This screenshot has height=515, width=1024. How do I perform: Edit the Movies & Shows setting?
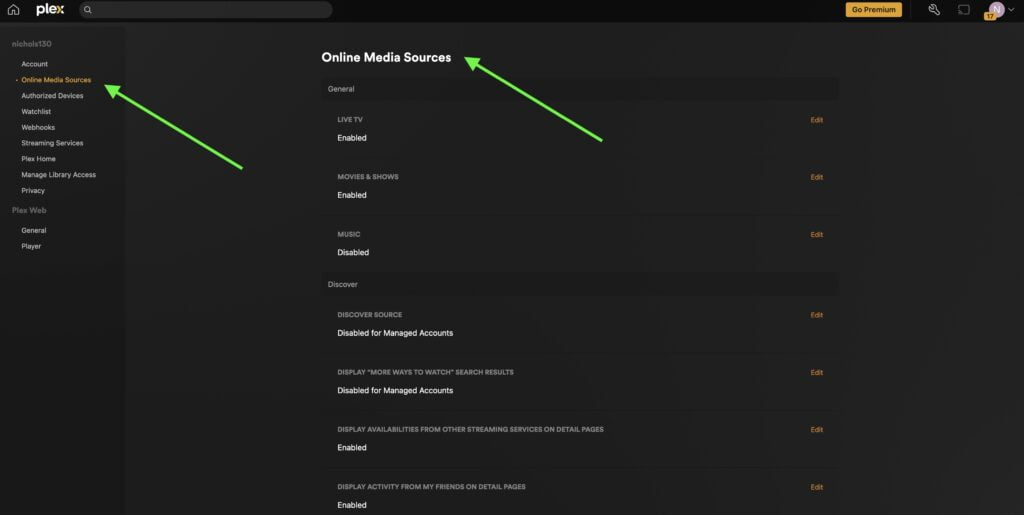[x=816, y=177]
